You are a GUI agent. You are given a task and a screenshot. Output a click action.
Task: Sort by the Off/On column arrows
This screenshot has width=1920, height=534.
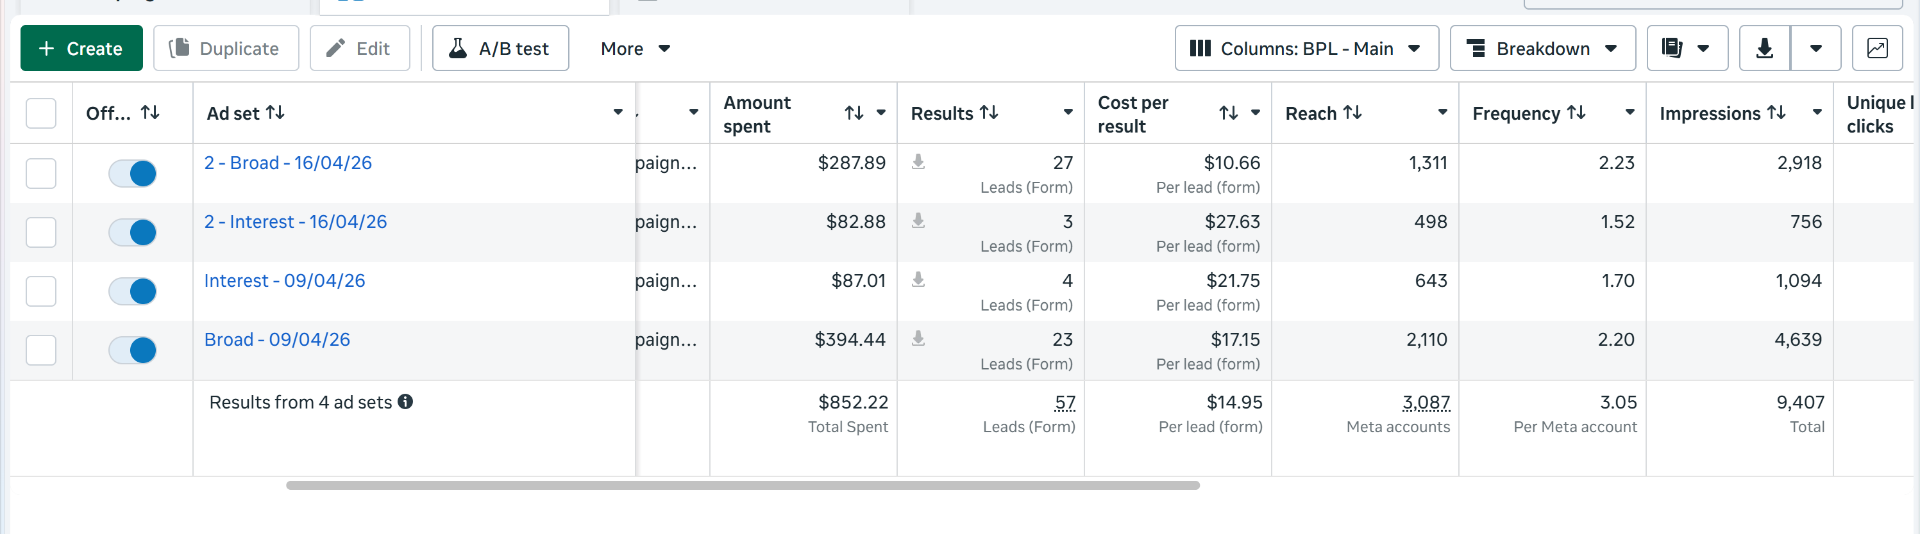point(150,113)
